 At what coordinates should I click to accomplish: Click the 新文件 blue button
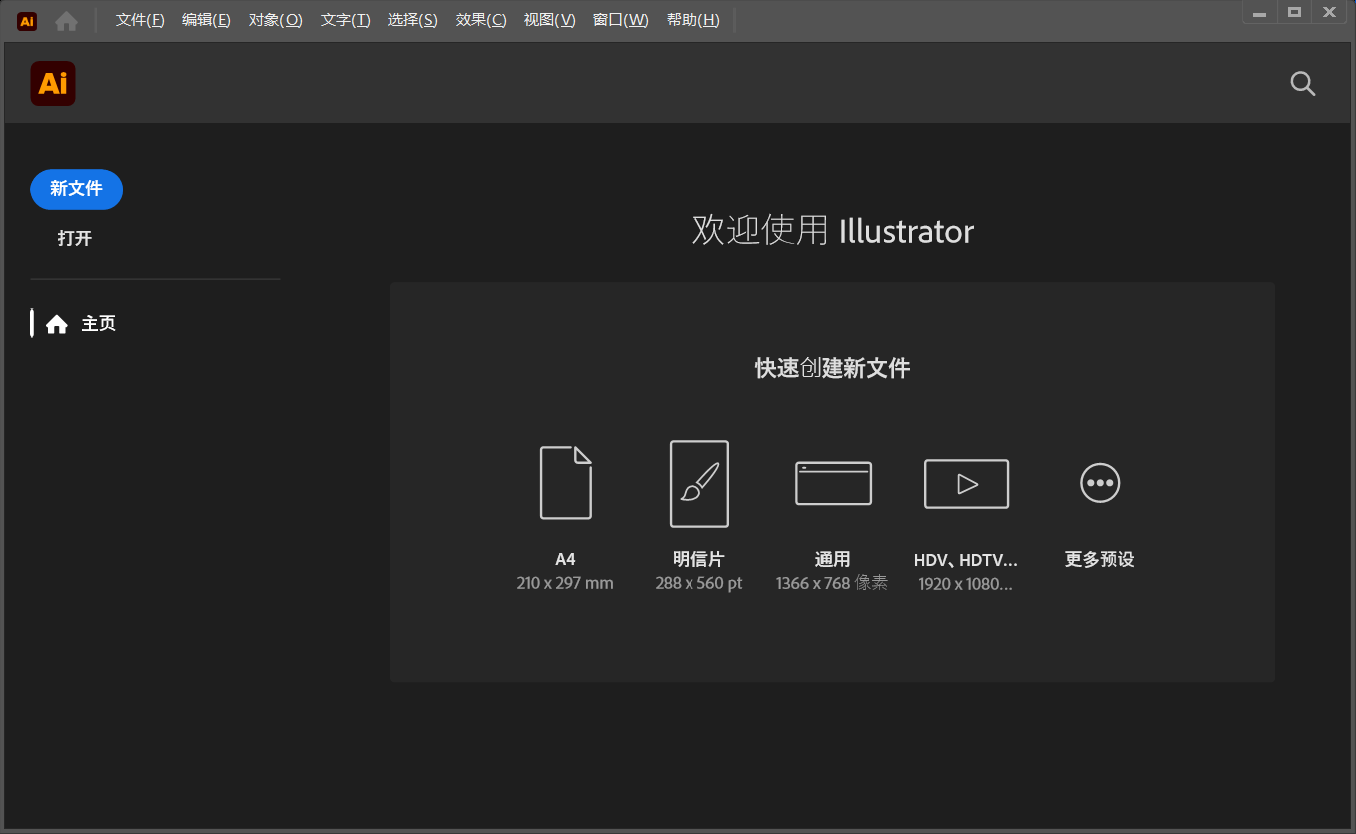coord(76,189)
